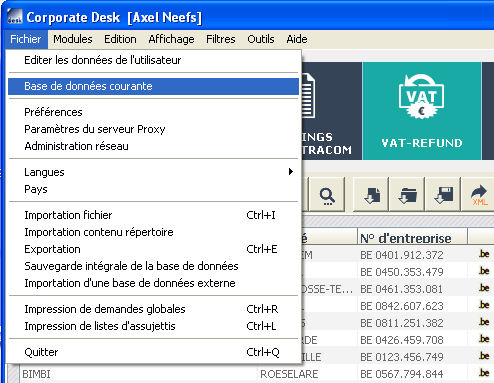The image size is (494, 383).
Task: Click the XML export arrow icon
Action: 478,195
